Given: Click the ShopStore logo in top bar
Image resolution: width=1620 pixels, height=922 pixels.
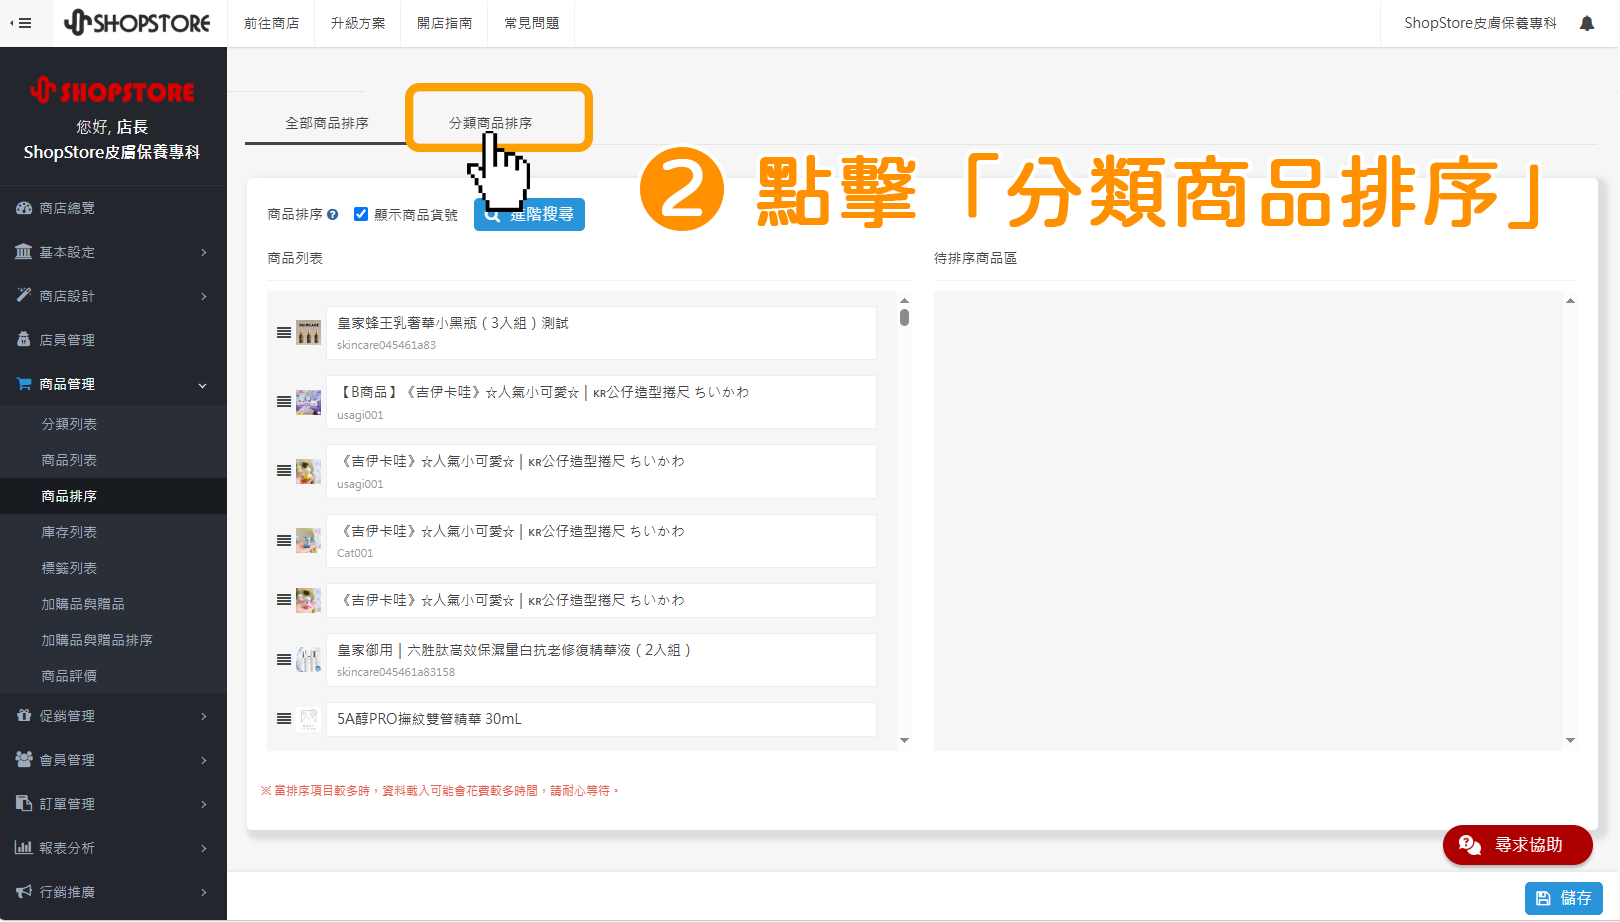Looking at the screenshot, I should (137, 22).
